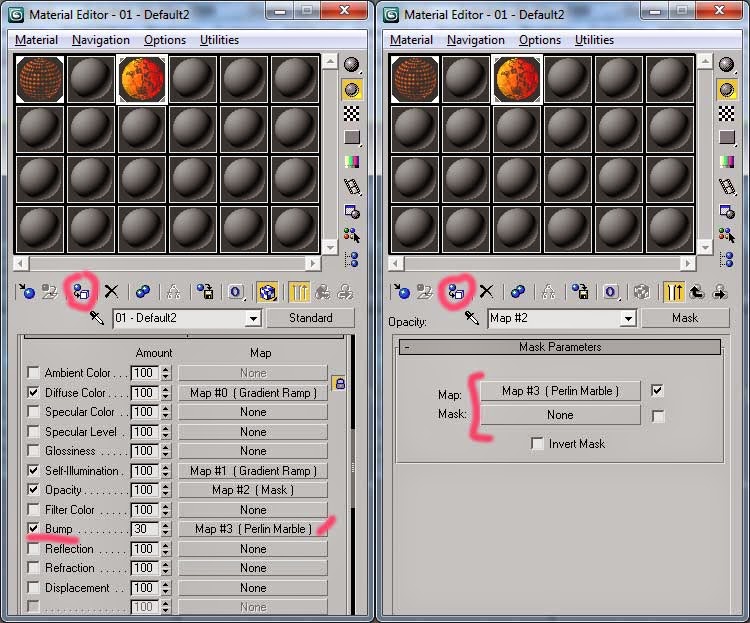Open Map #2 (Mask) opacity map button
This screenshot has width=750, height=623.
tap(253, 490)
